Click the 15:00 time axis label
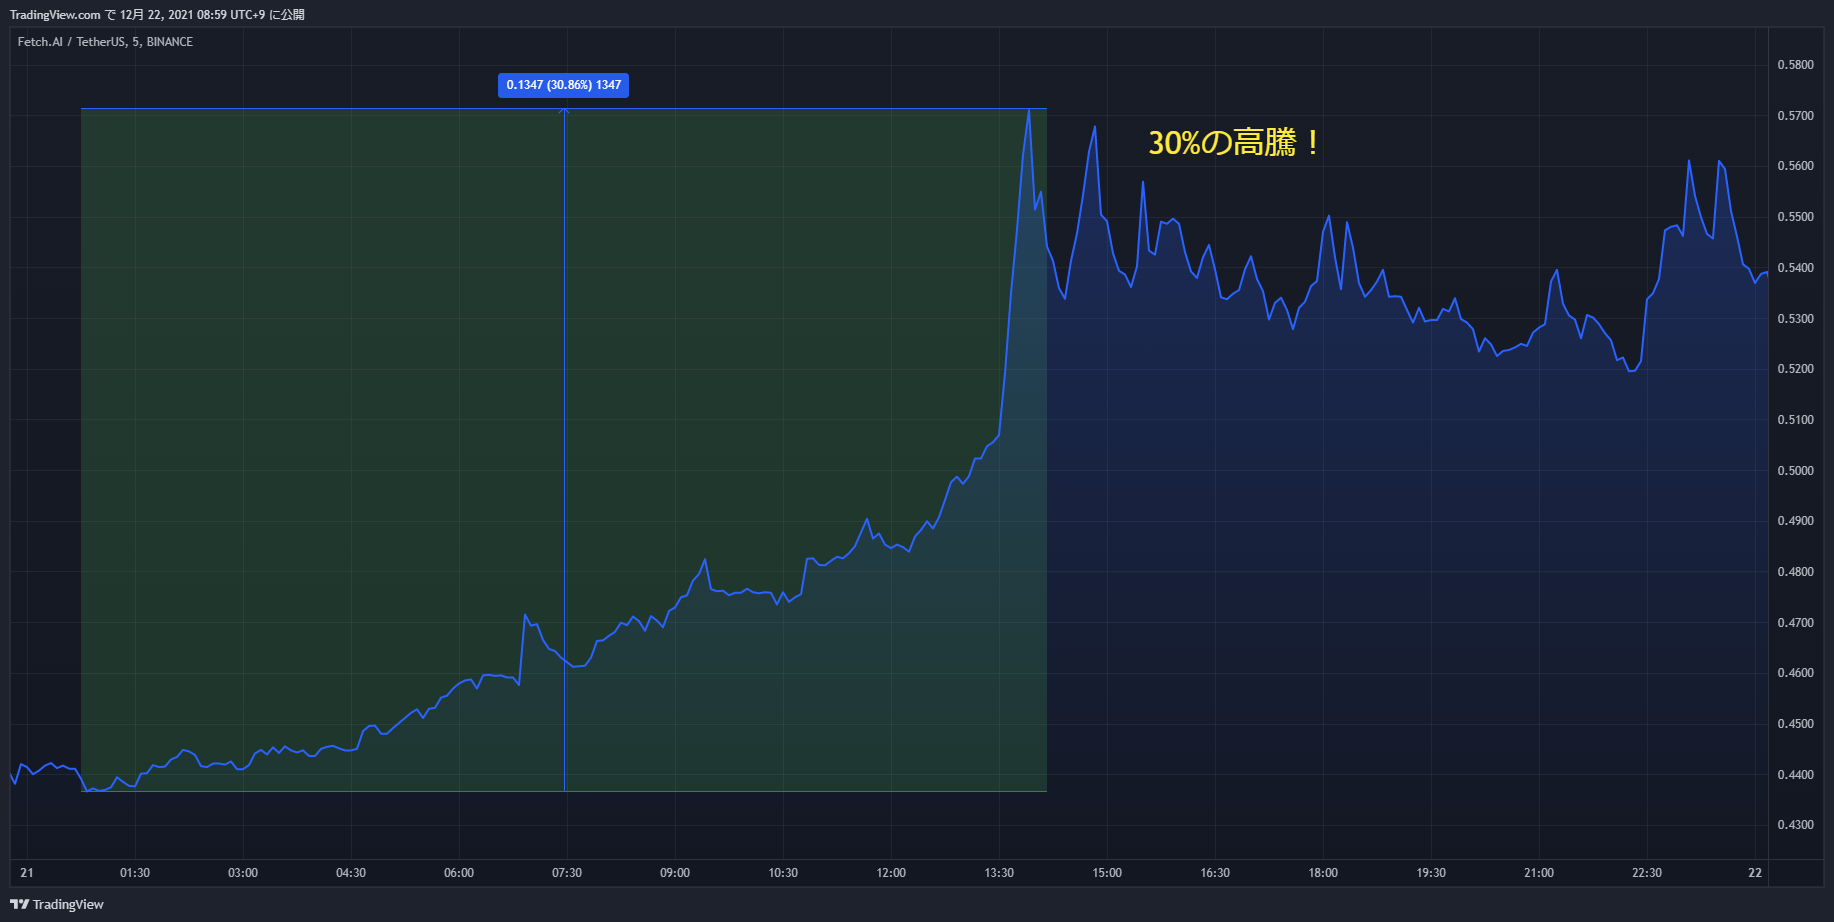The image size is (1834, 922). pyautogui.click(x=1107, y=873)
